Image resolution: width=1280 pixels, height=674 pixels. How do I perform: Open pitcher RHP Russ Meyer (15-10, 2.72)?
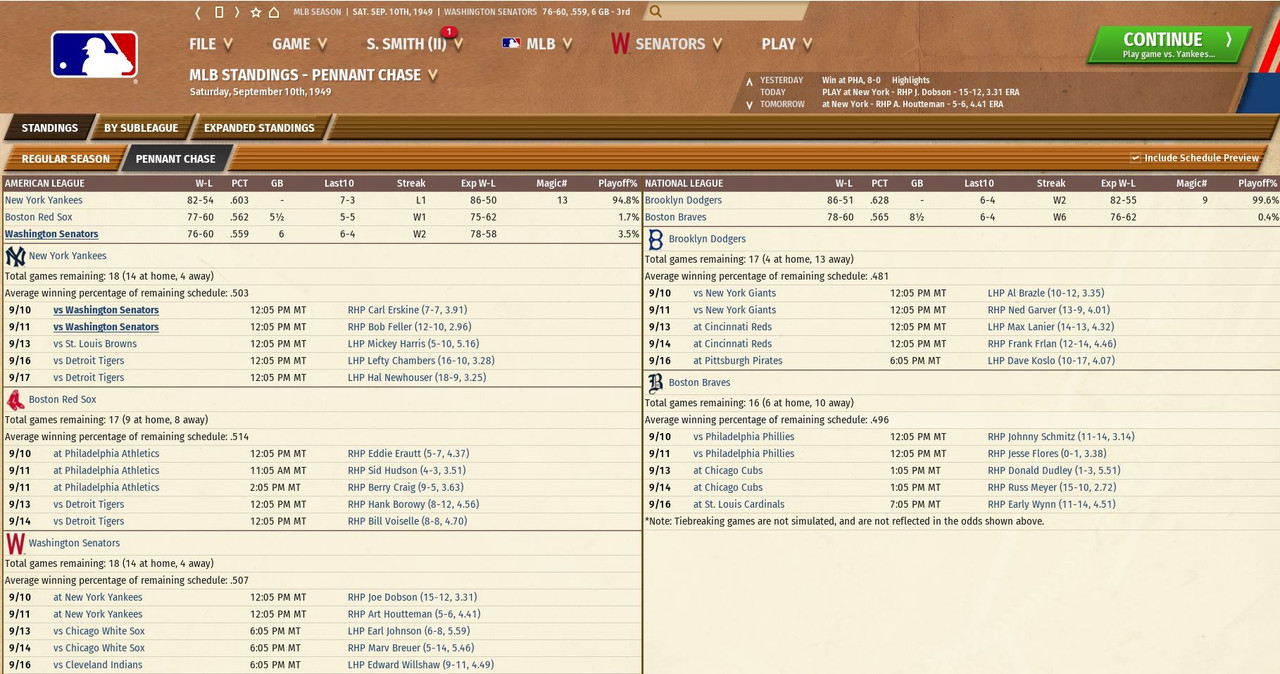(1052, 488)
